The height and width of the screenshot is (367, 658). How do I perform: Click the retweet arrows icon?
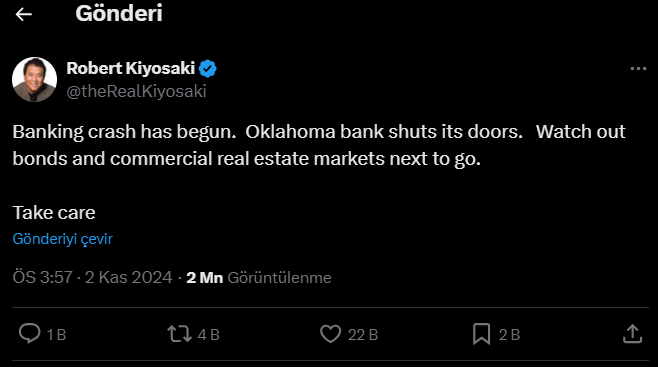coord(179,334)
